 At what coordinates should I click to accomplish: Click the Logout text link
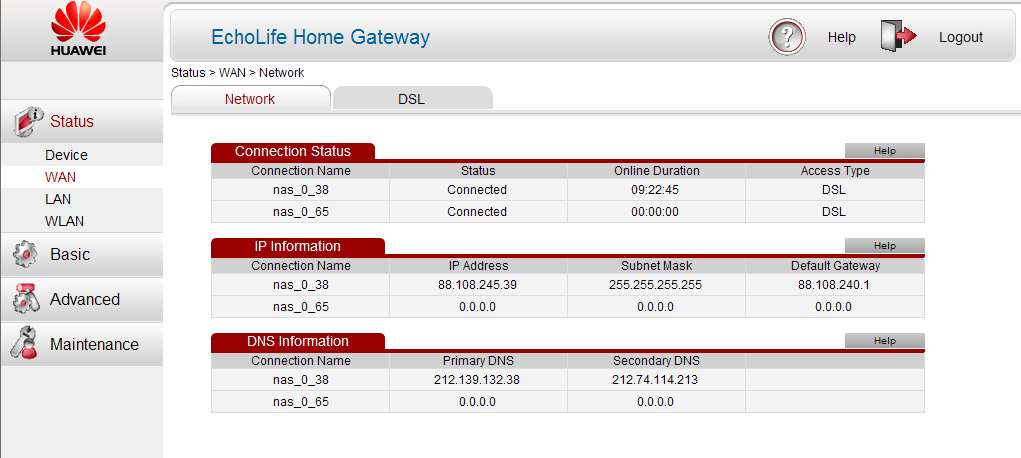(x=960, y=37)
